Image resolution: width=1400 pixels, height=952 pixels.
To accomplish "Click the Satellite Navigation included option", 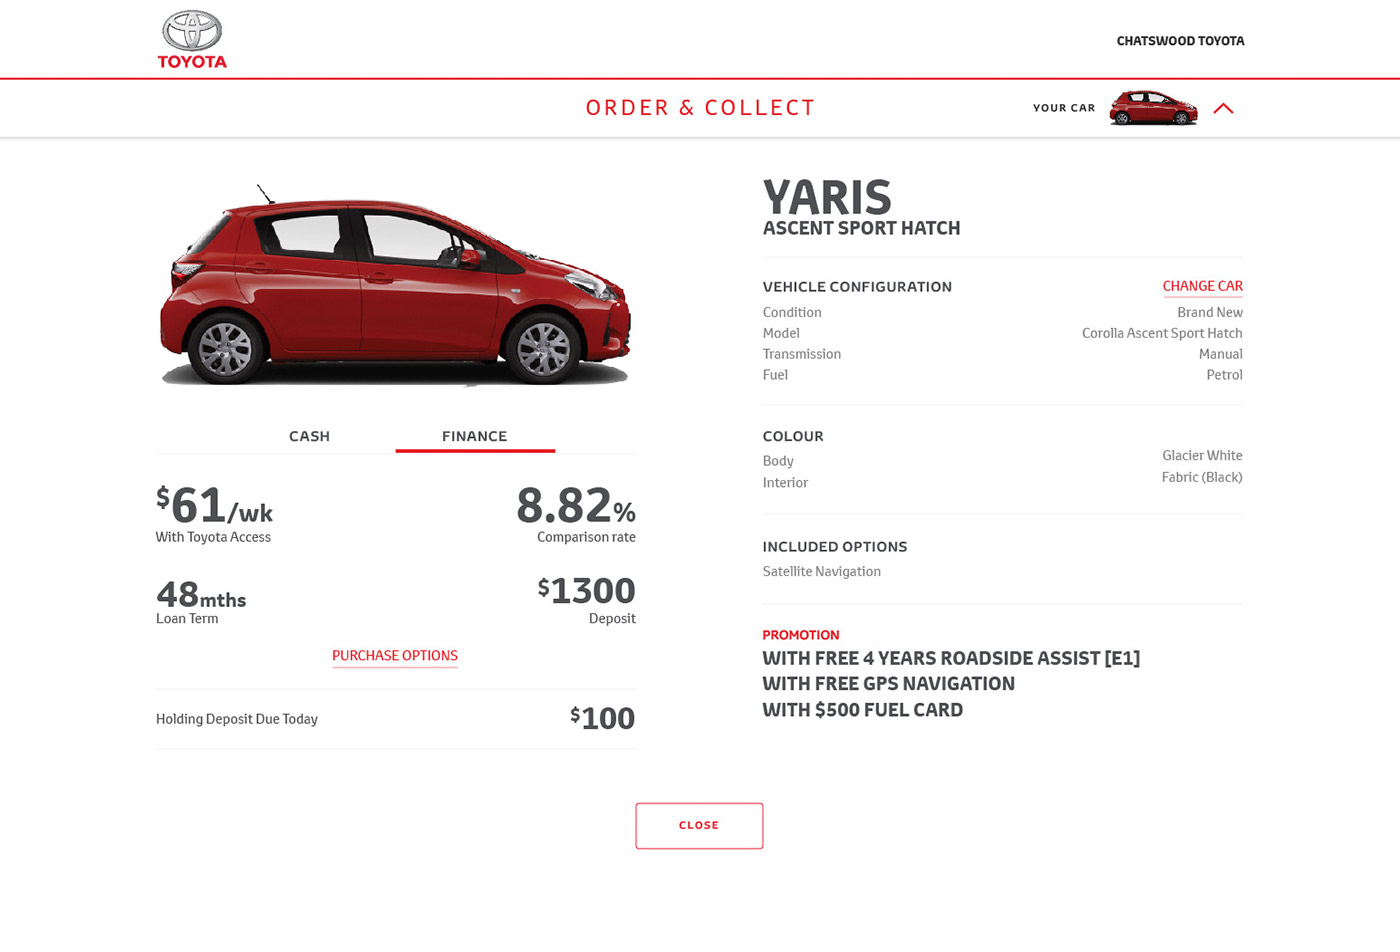I will click(821, 572).
